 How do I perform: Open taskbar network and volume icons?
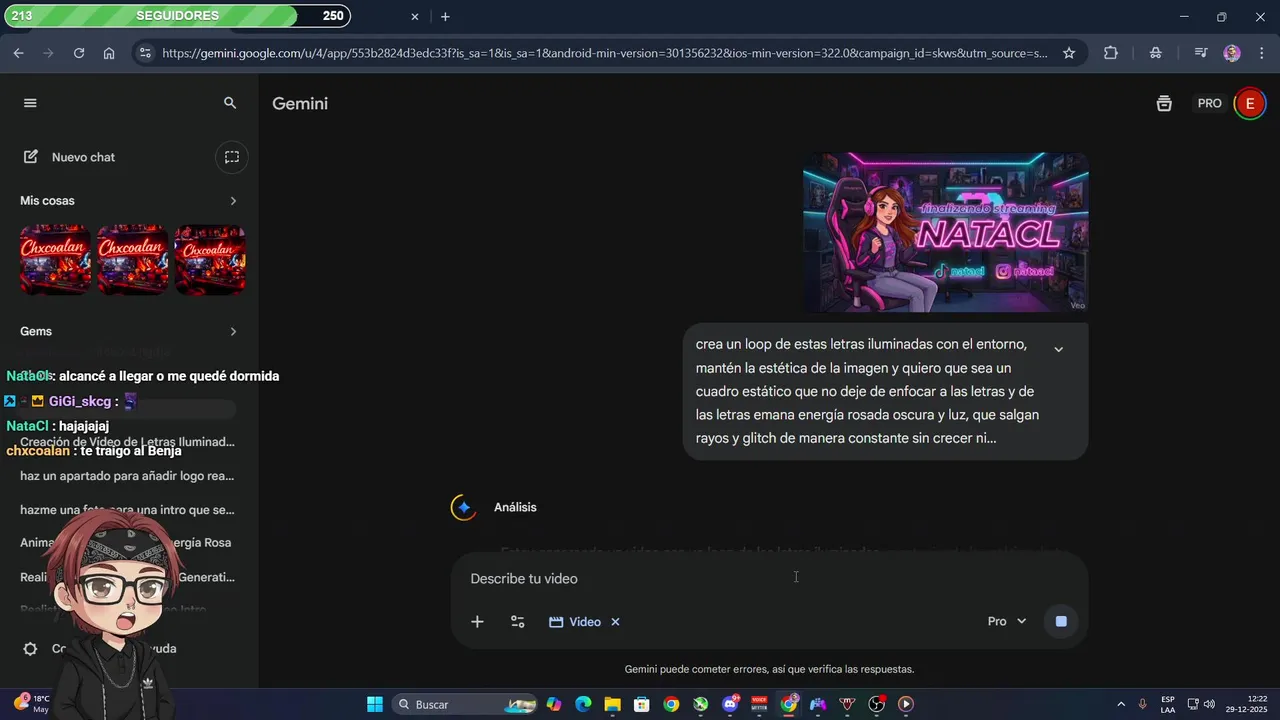tap(1201, 704)
